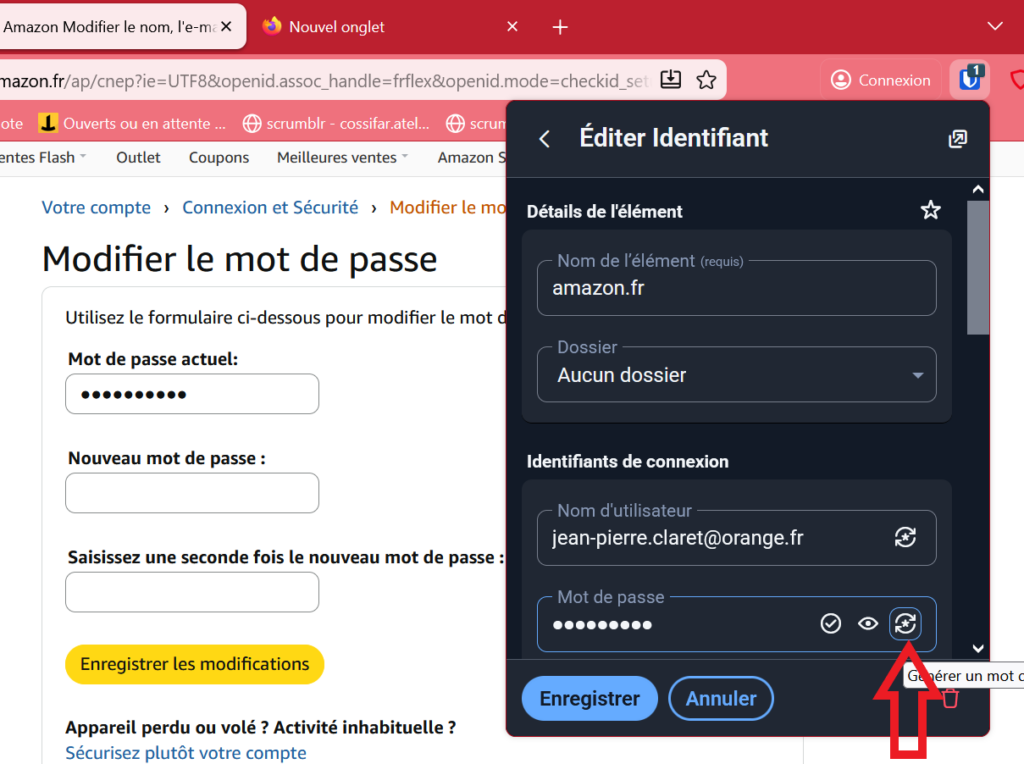Viewport: 1024px width, 764px height.
Task: Click the Nouveau mot de passe field
Action: click(x=192, y=493)
